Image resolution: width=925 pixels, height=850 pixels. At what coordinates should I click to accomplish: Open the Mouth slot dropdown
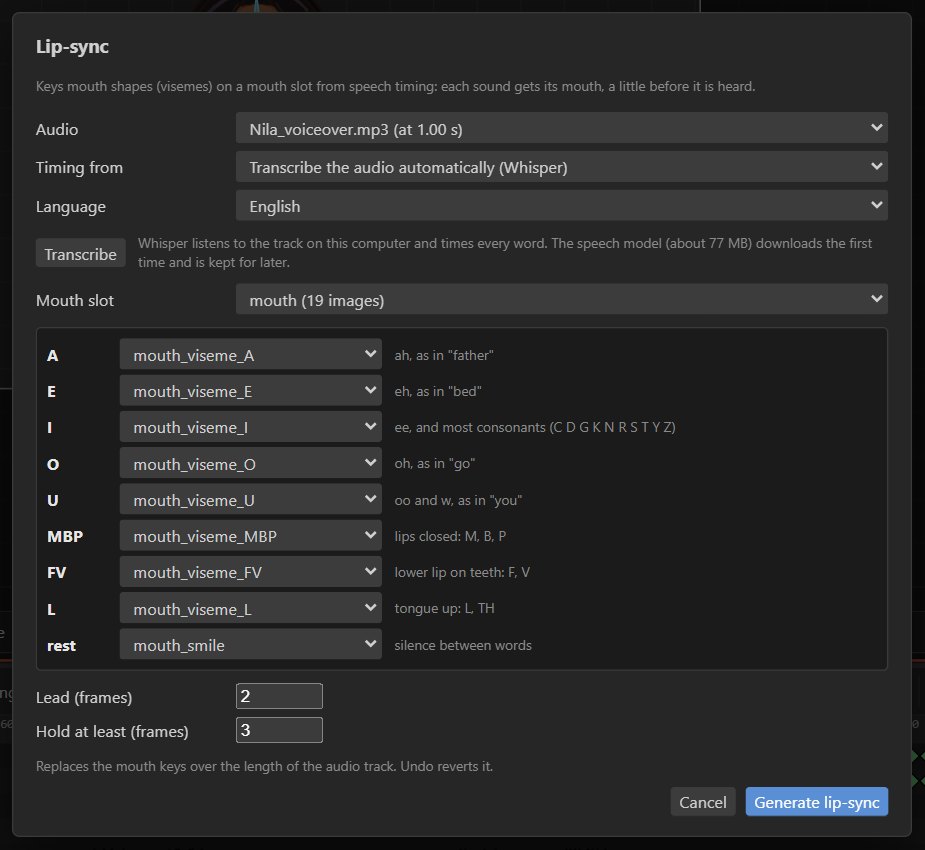pyautogui.click(x=562, y=300)
